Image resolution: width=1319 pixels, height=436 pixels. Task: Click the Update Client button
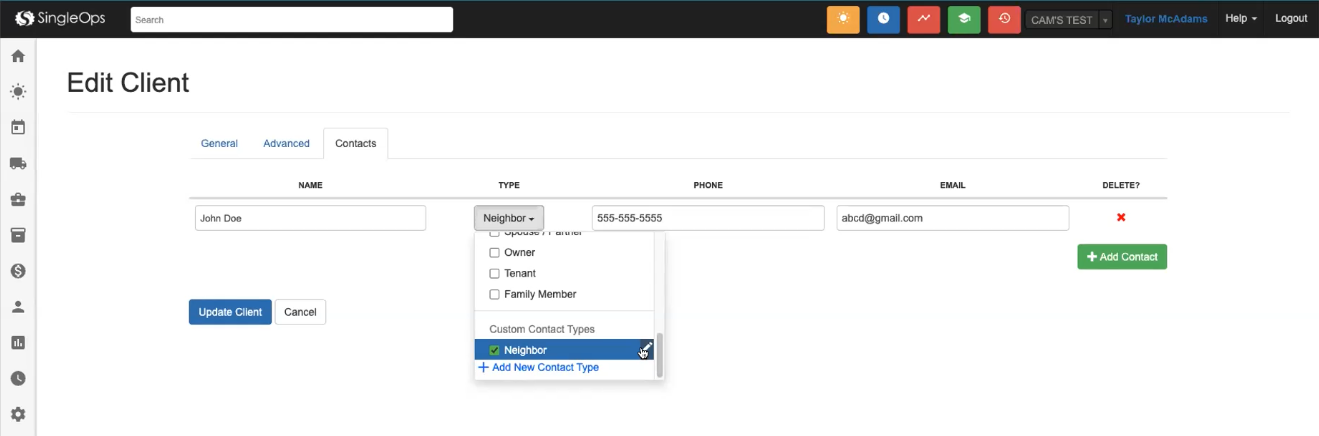230,312
